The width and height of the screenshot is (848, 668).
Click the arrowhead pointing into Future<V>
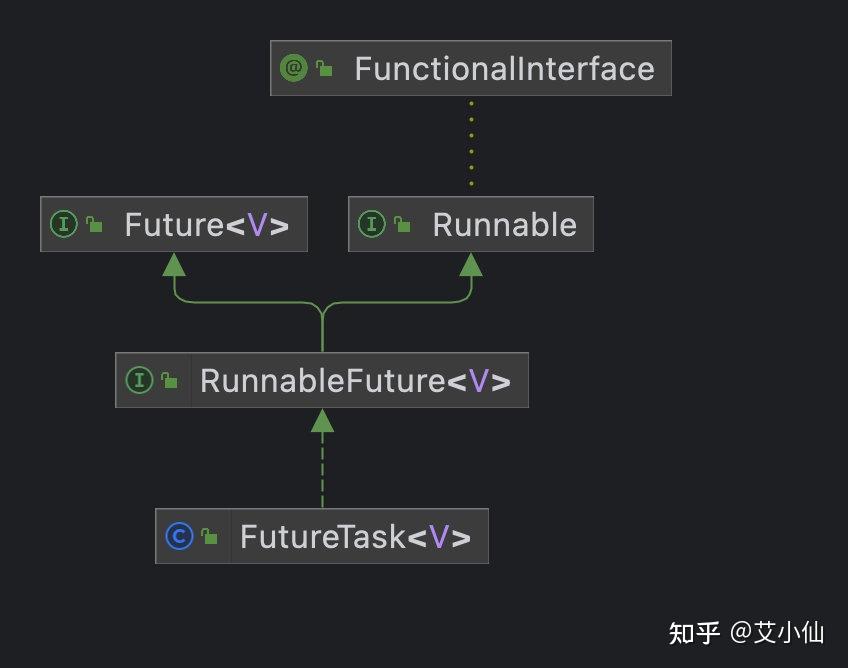(x=175, y=264)
